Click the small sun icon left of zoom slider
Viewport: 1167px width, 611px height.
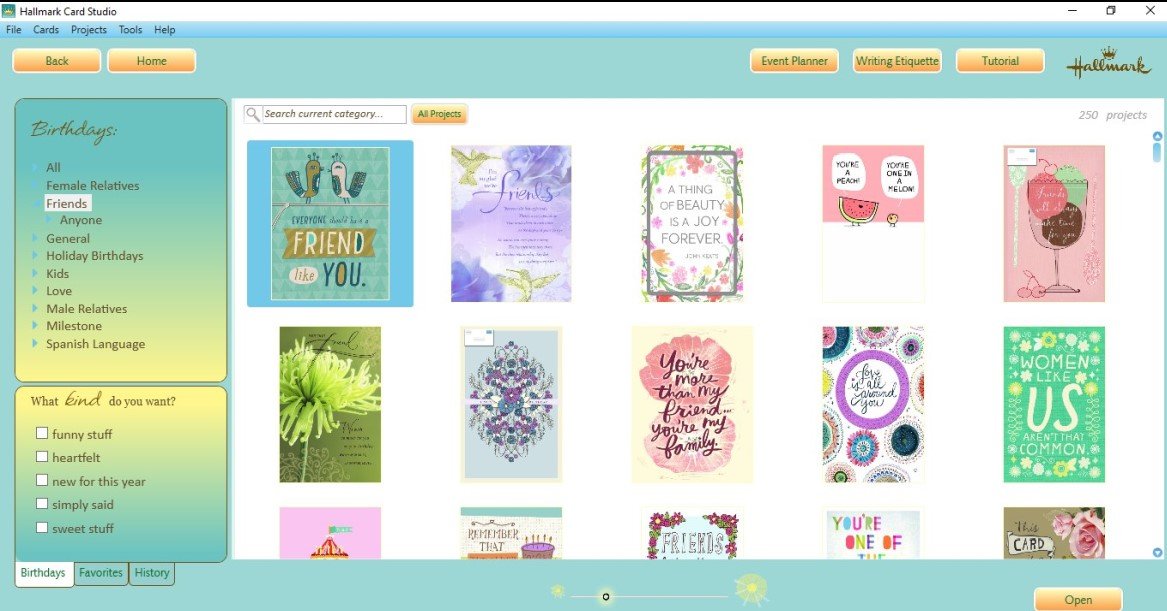(557, 592)
